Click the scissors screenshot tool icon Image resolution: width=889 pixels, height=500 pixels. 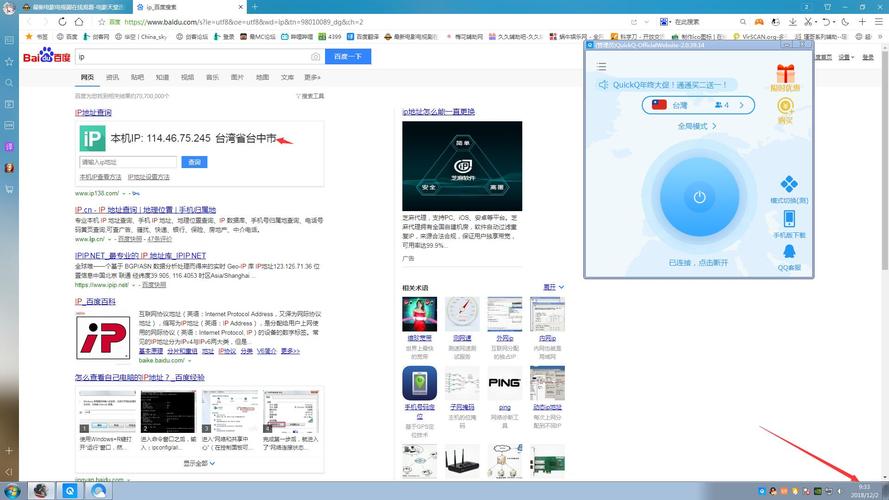click(808, 22)
